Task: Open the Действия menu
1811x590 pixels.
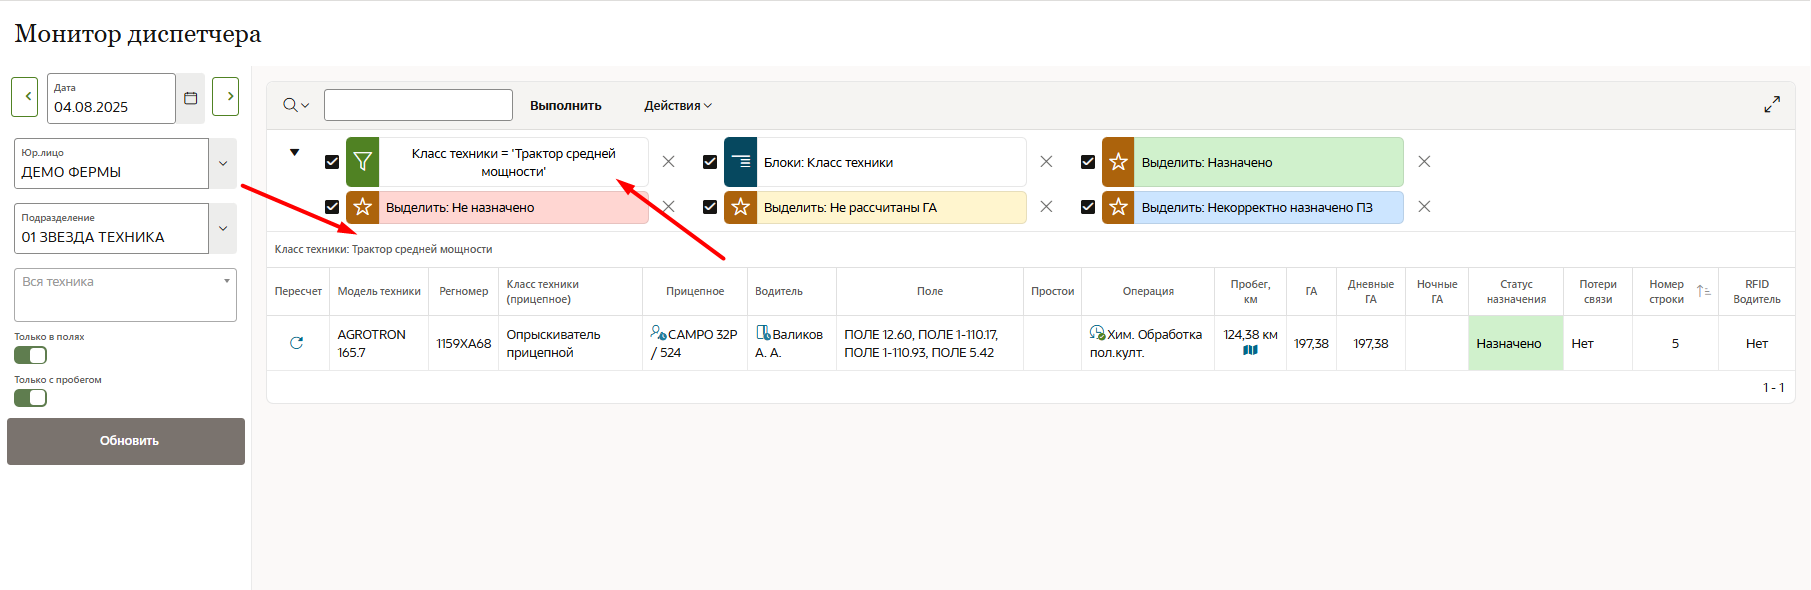Action: point(677,106)
